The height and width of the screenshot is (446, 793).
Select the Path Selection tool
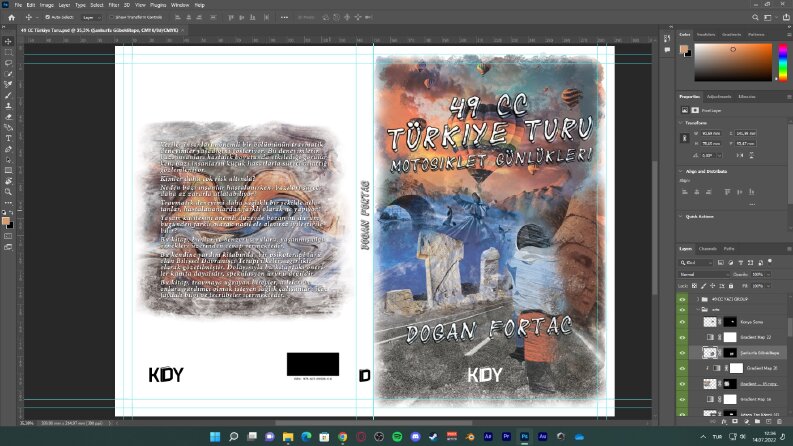coord(8,160)
